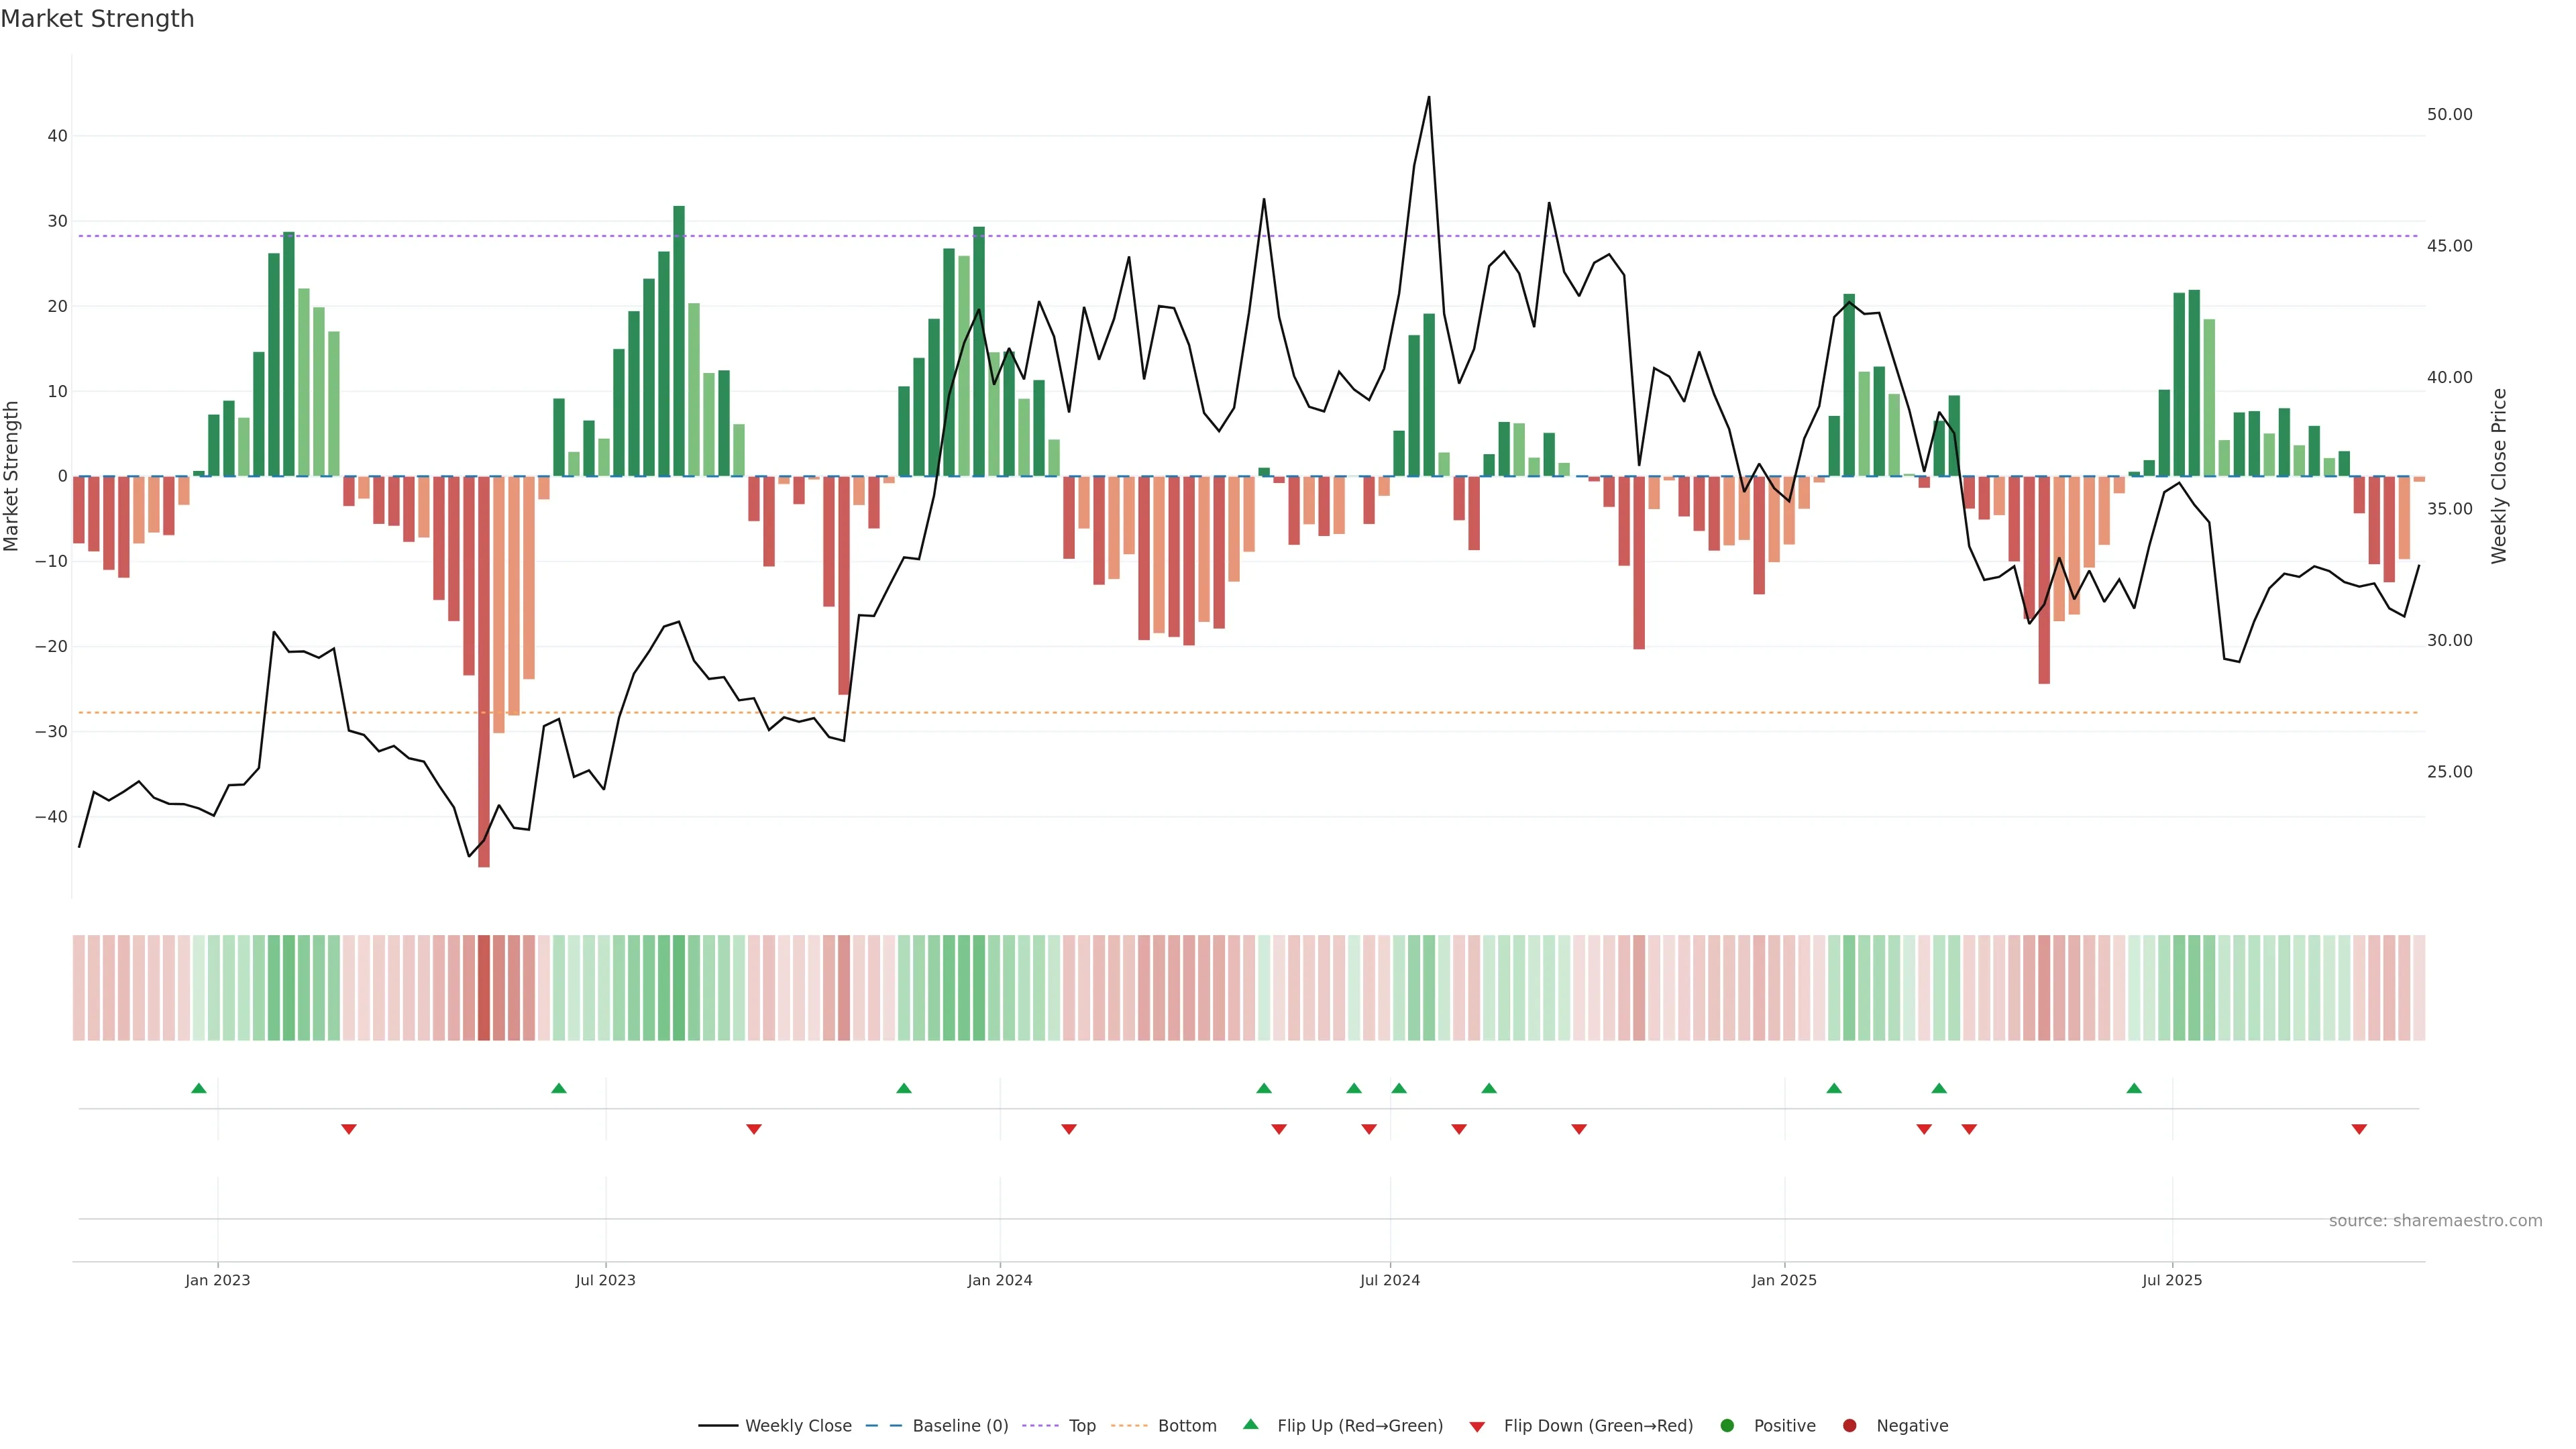Click the green Flip Up legend triangle
Screen dimensions: 2576x1449
coord(1250,1425)
